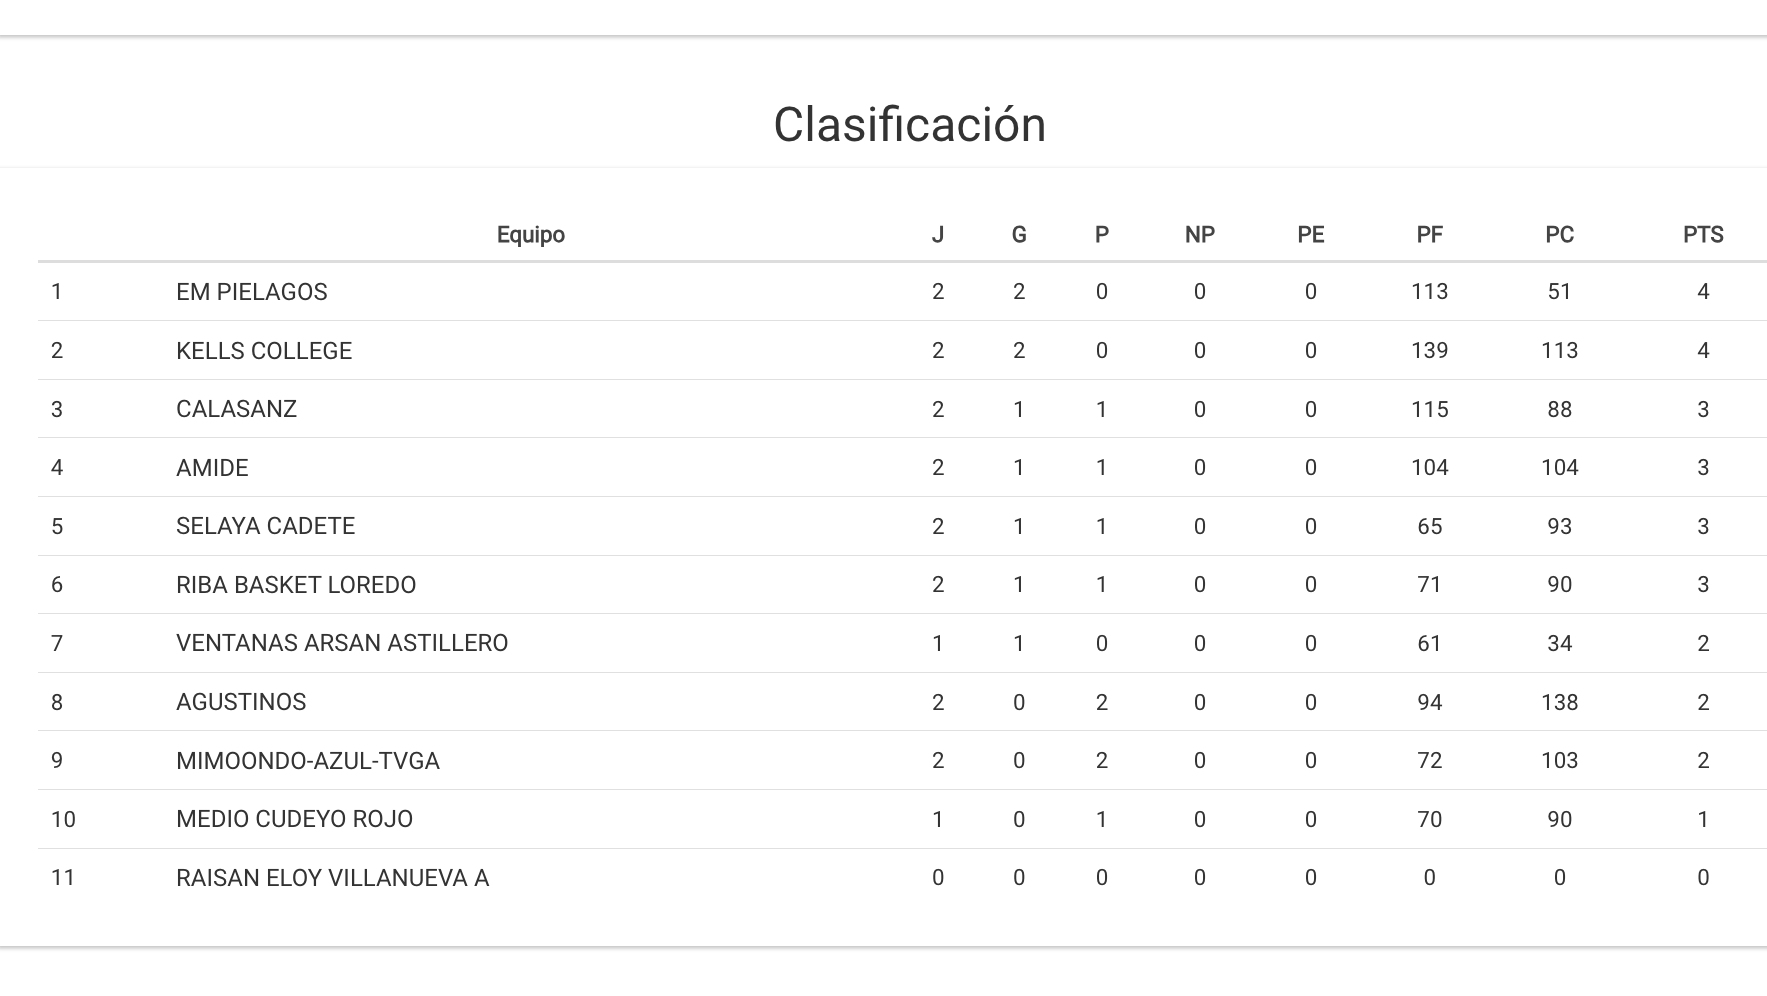Screen dimensions: 1767x996
Task: Open SELAYA CADETE team entry
Action: coord(265,526)
